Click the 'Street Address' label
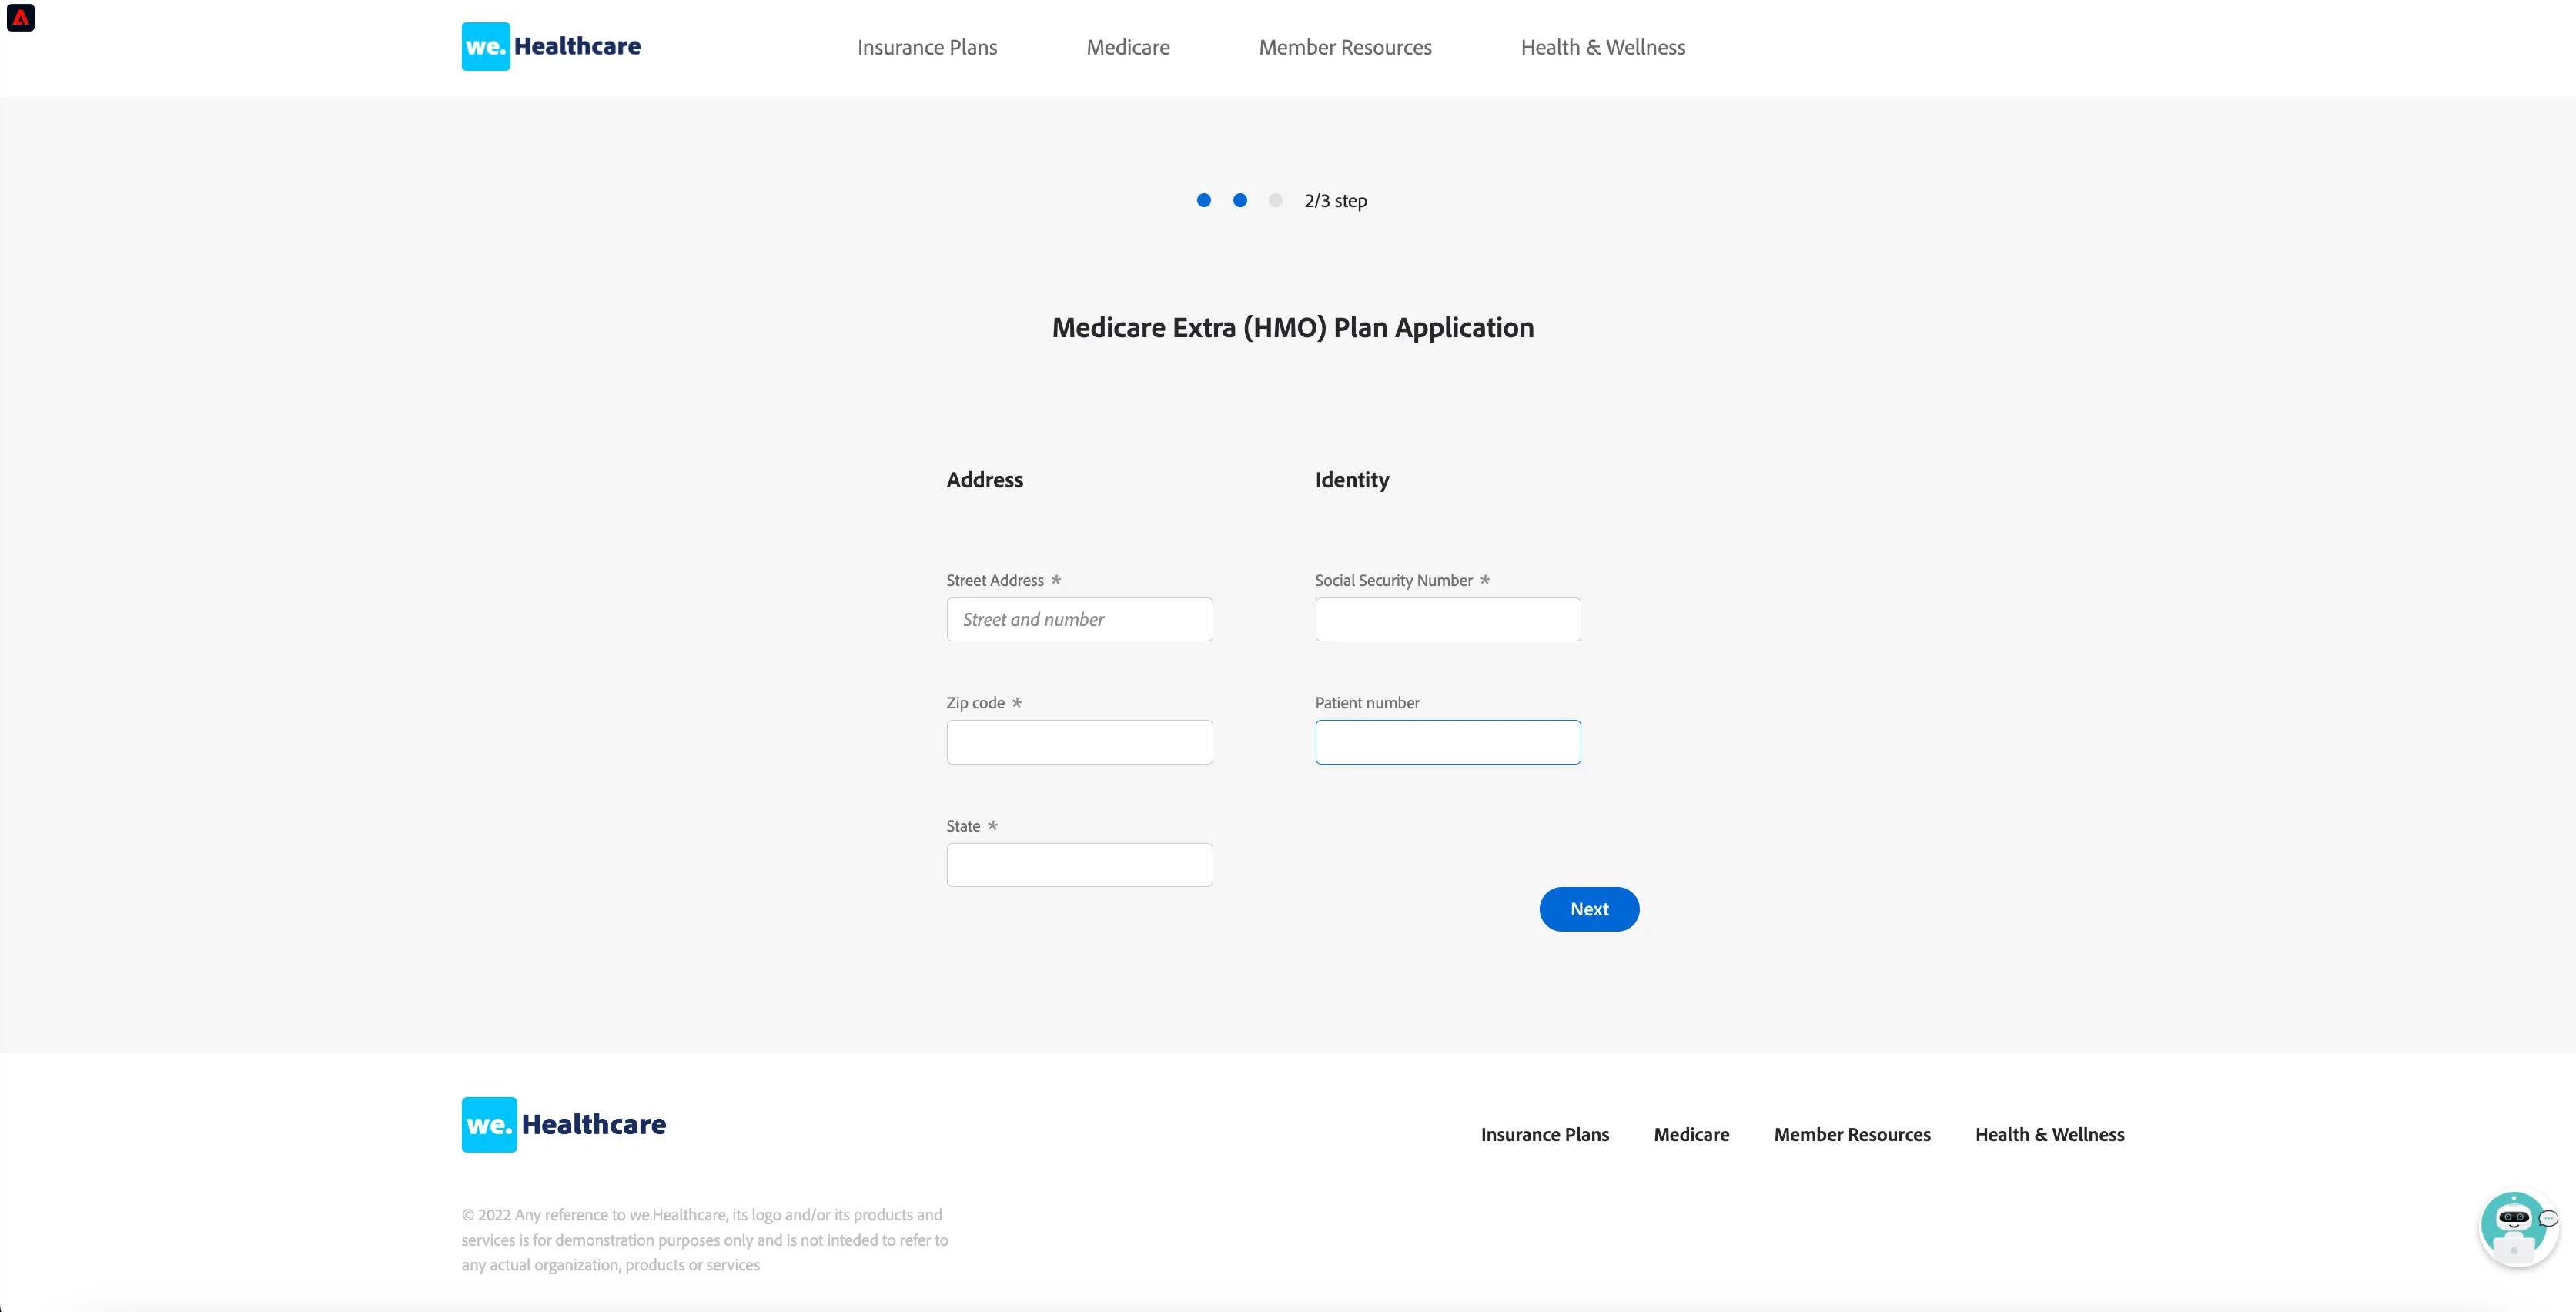 (995, 580)
